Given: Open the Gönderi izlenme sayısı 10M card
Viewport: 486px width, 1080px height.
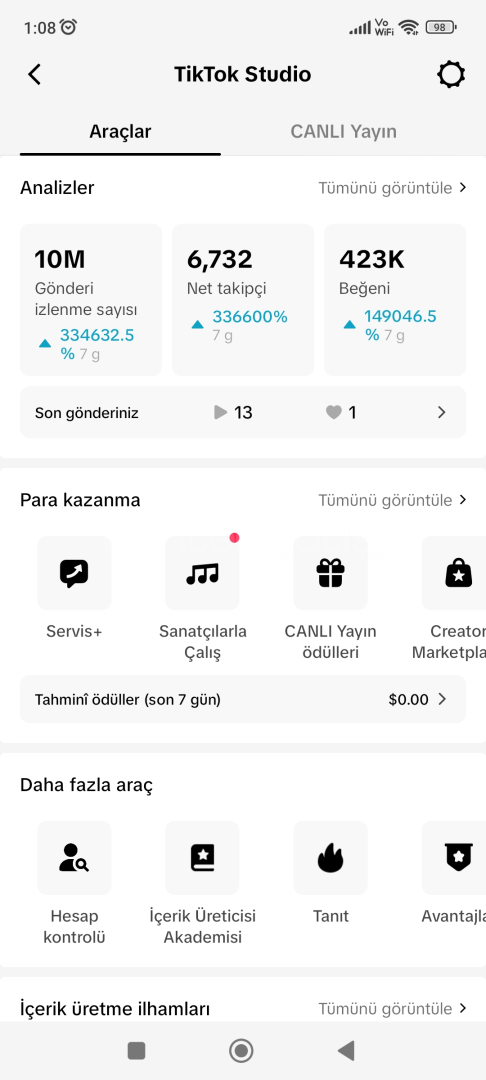Looking at the screenshot, I should pyautogui.click(x=91, y=300).
